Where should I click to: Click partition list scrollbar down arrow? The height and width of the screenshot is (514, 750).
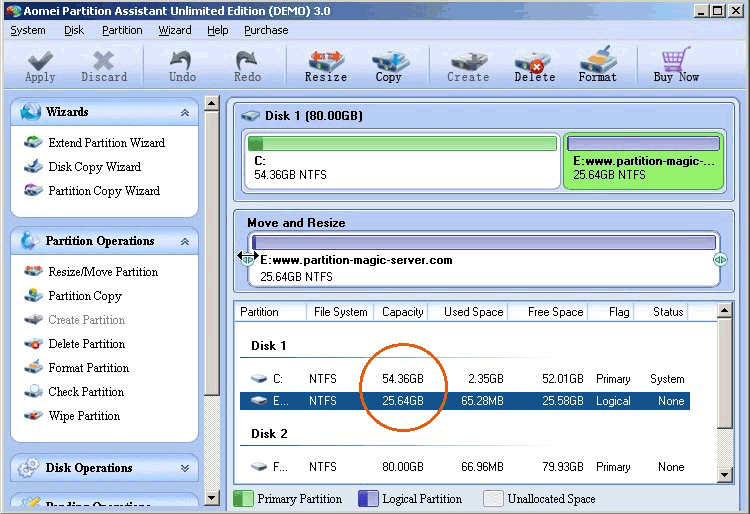coord(725,475)
